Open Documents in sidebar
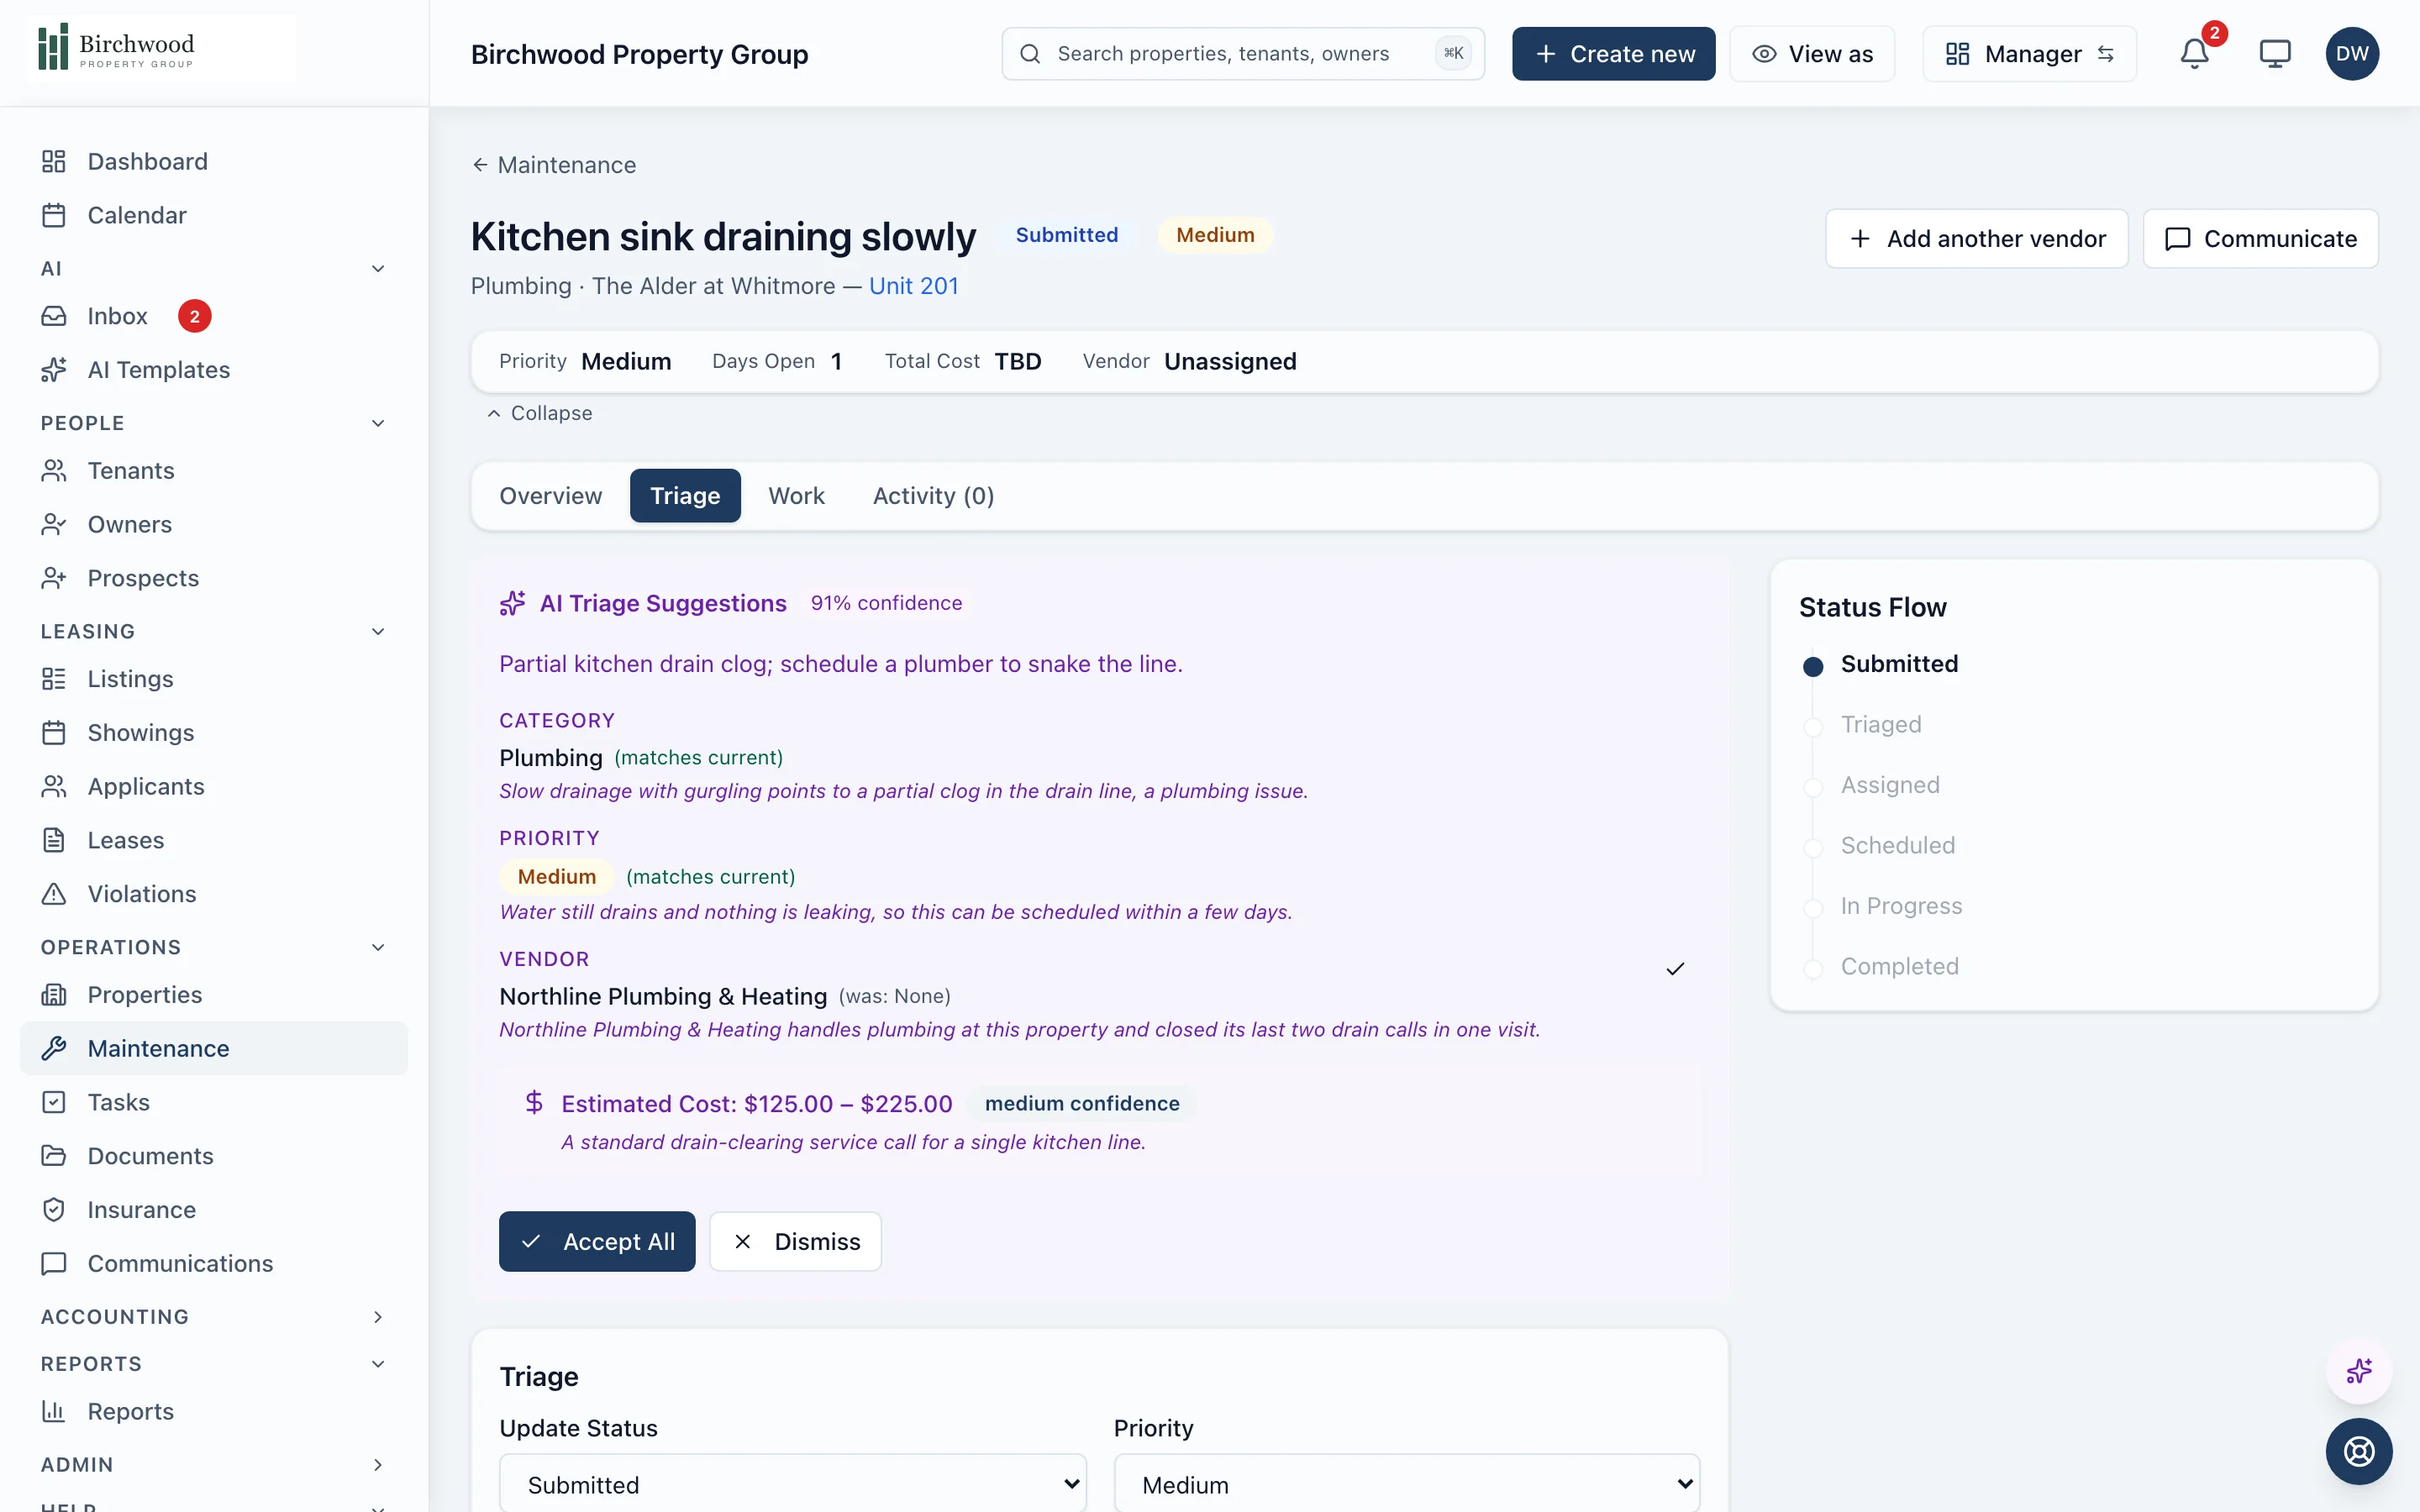Image resolution: width=2420 pixels, height=1512 pixels. point(214,1156)
